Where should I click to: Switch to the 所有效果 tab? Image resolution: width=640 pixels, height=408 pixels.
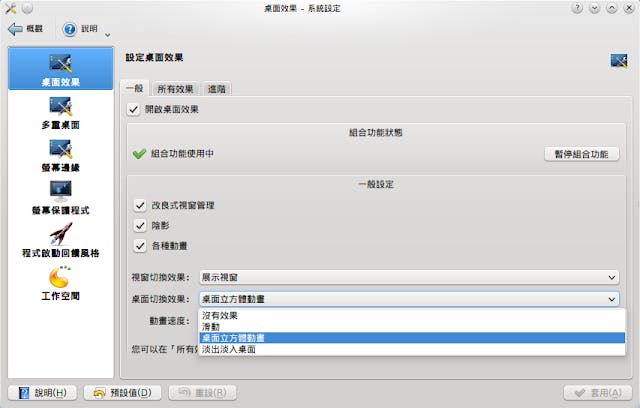(176, 89)
